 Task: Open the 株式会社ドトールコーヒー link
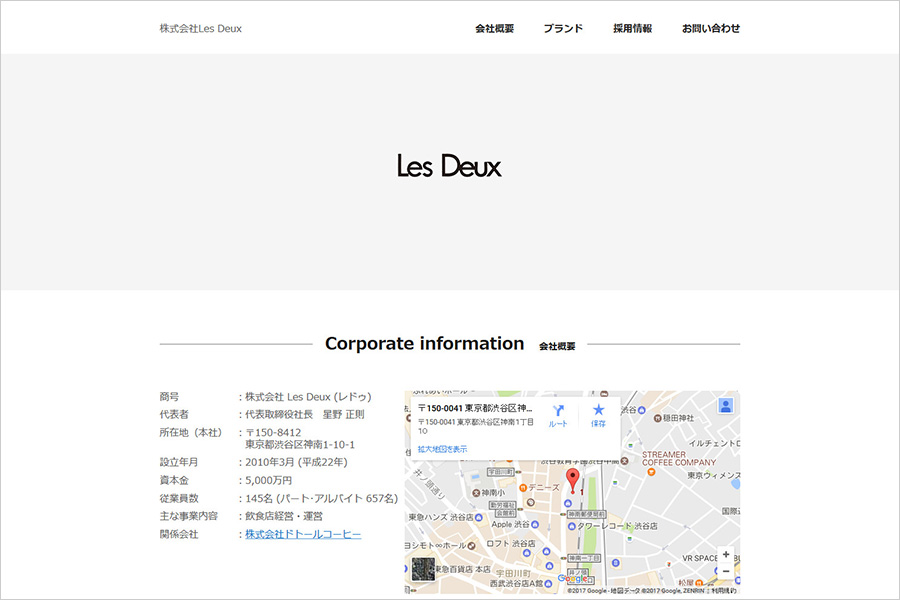[303, 534]
